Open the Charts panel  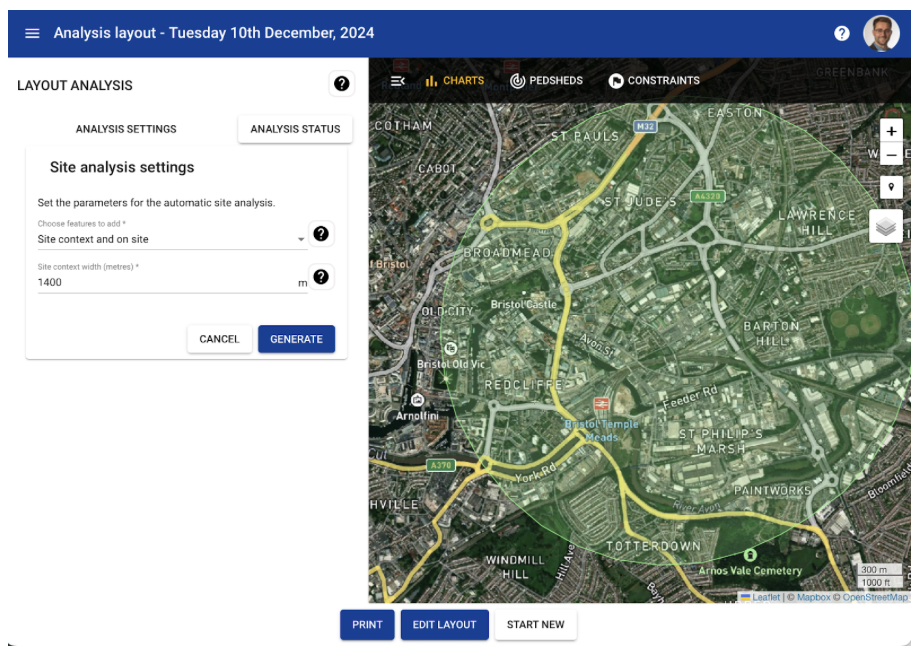point(454,81)
